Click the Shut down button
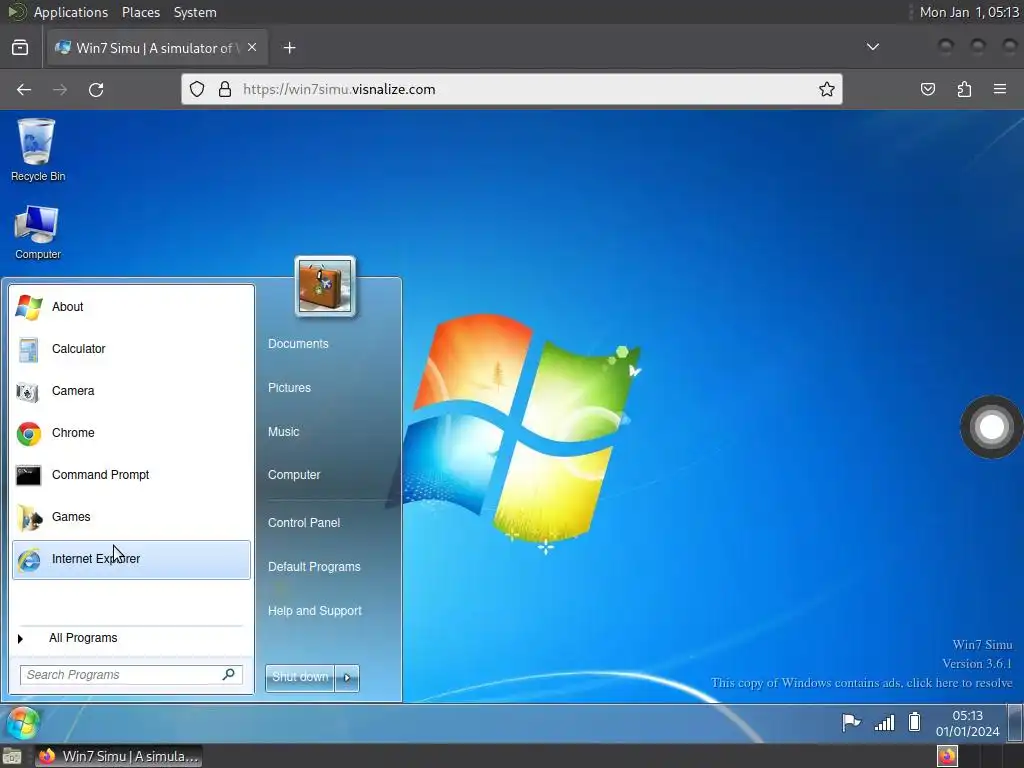1024x768 pixels. point(300,678)
